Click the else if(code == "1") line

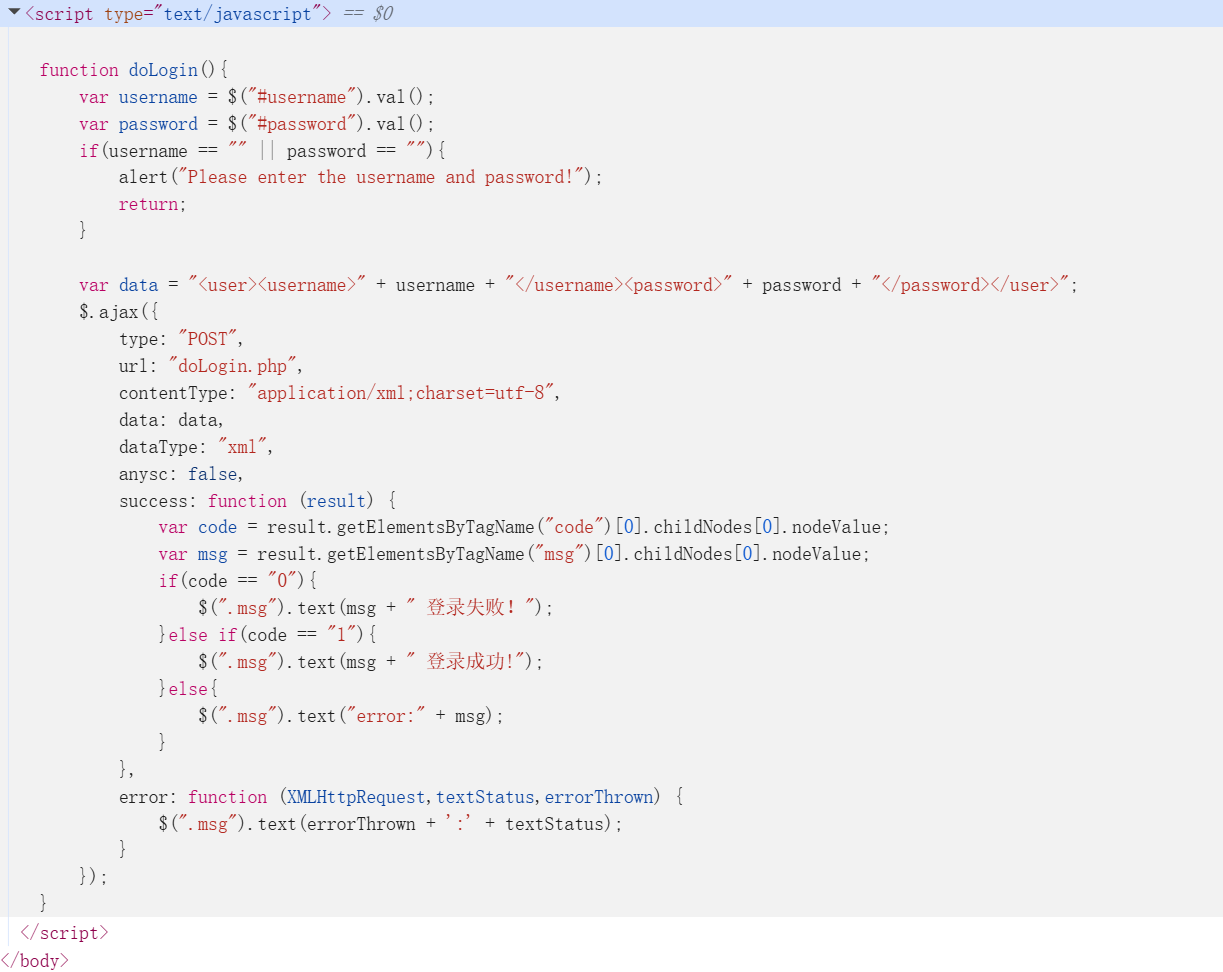267,635
